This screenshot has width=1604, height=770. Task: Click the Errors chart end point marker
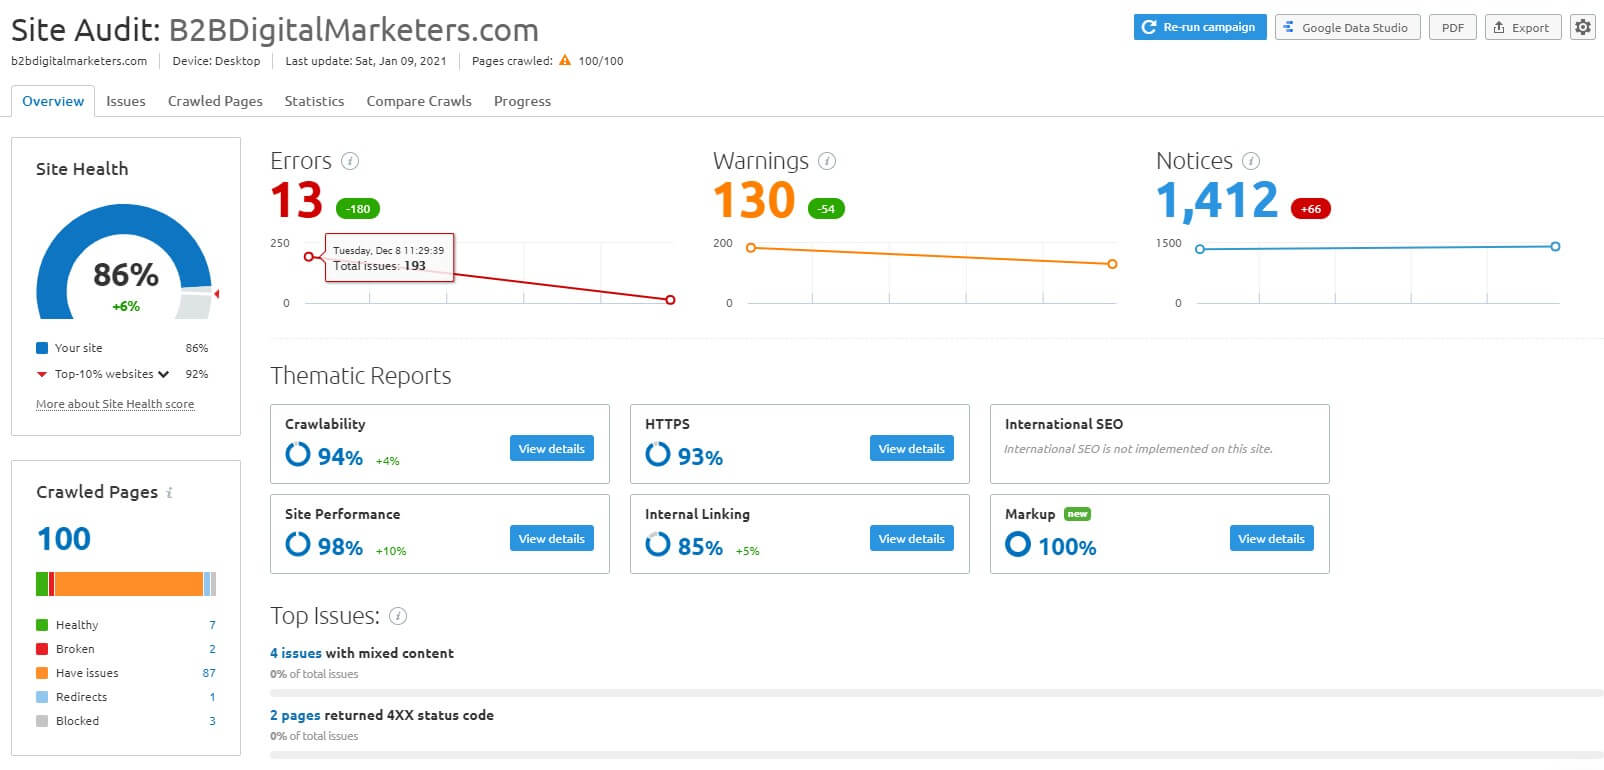[x=670, y=300]
